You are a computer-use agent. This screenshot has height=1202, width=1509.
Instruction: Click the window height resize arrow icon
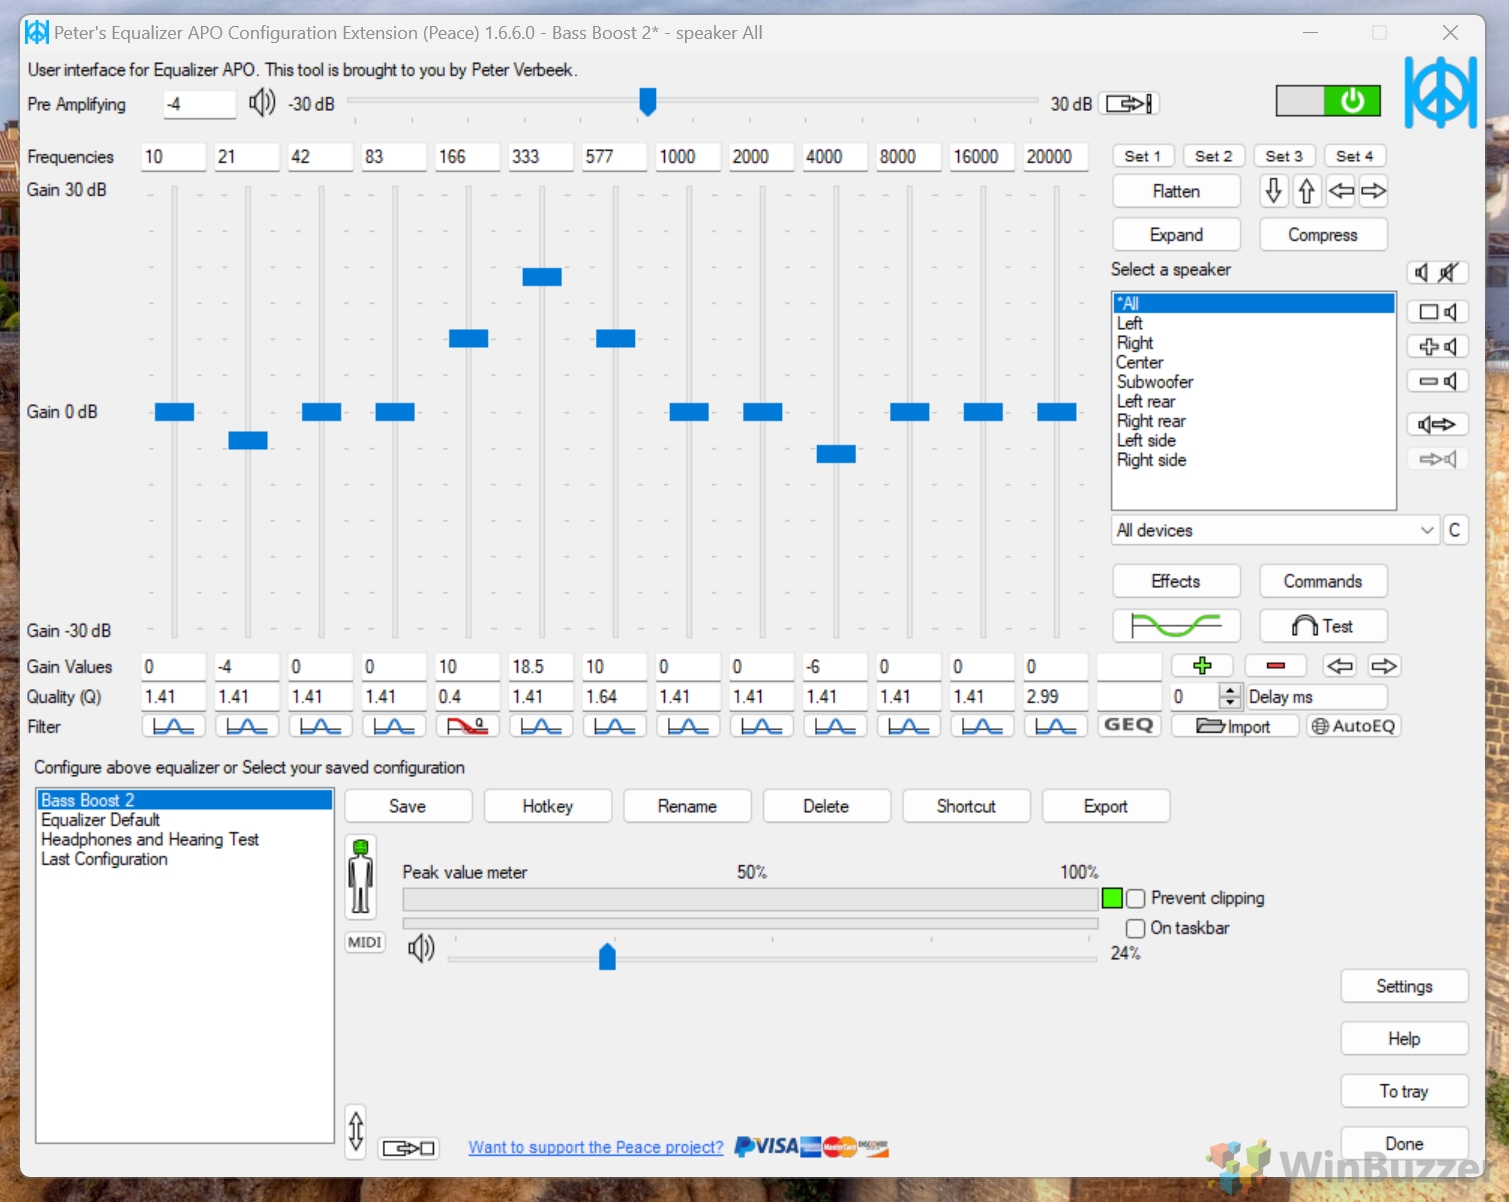tap(356, 1132)
